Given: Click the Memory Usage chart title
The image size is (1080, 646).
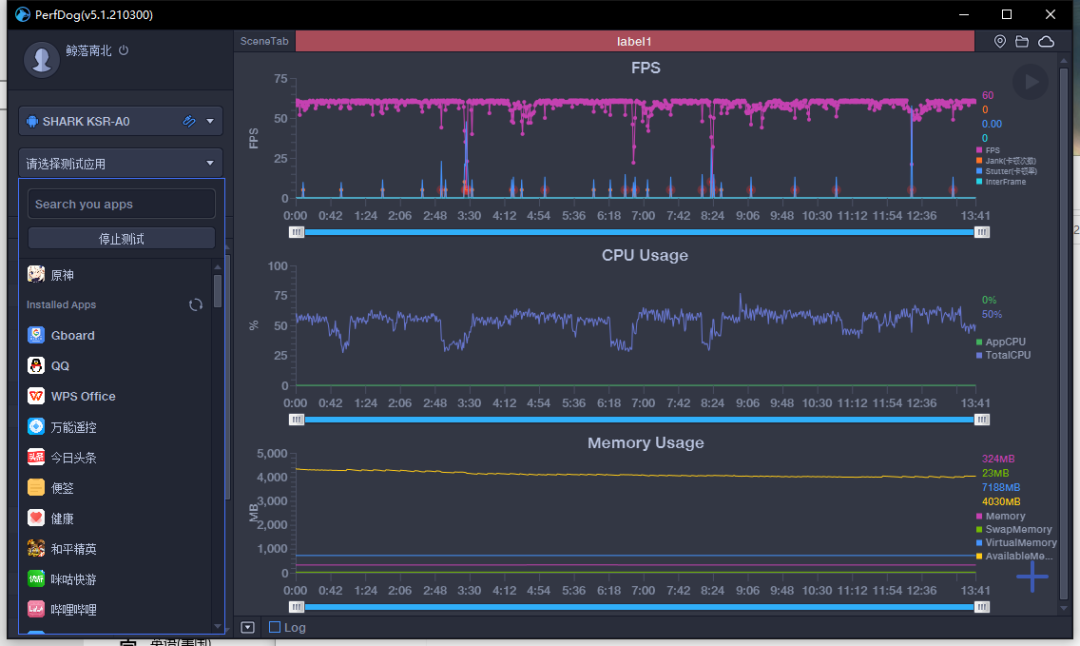Looking at the screenshot, I should [x=645, y=443].
